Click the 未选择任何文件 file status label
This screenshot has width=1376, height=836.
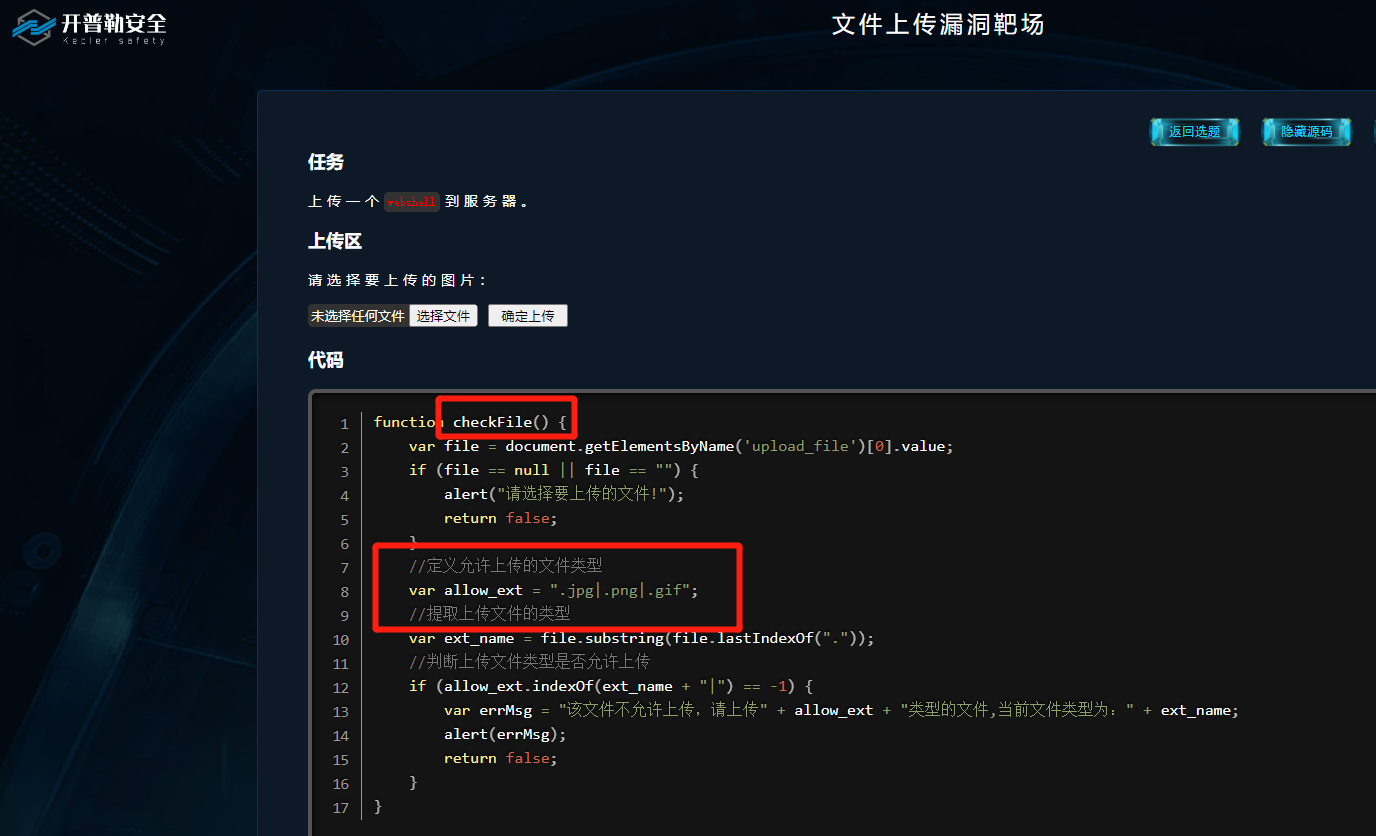[358, 315]
